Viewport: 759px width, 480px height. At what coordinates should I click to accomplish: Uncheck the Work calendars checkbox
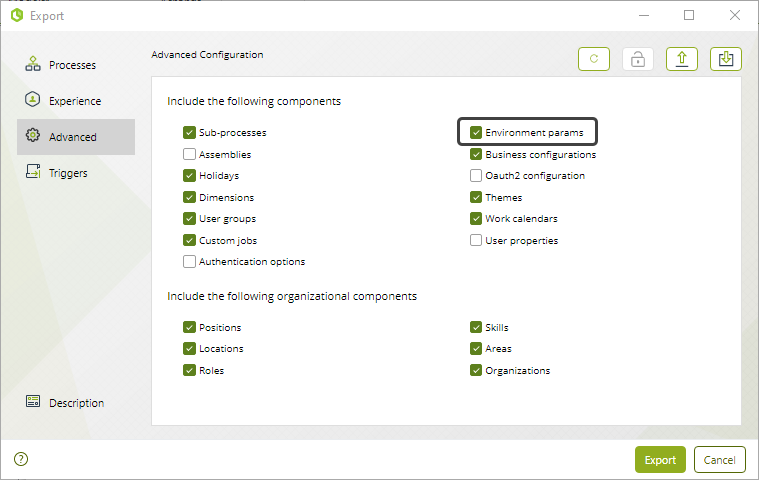click(476, 219)
